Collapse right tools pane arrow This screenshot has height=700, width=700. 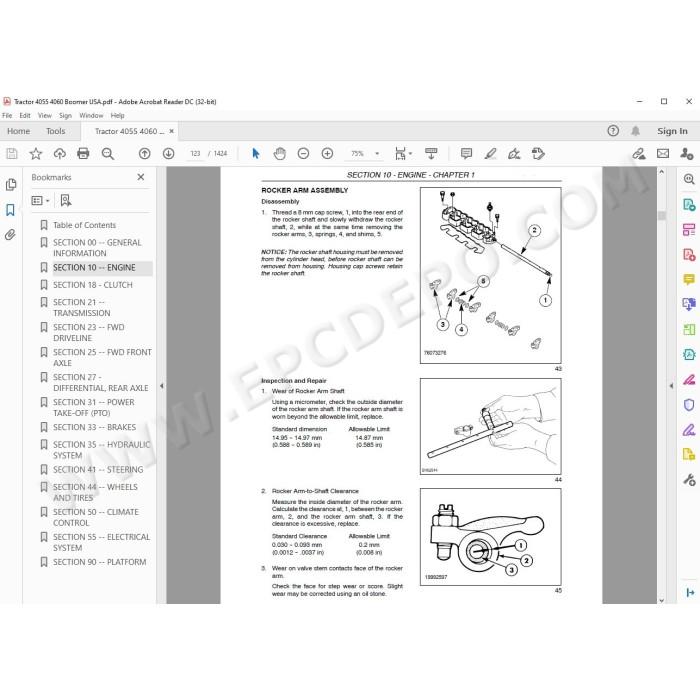[x=671, y=386]
